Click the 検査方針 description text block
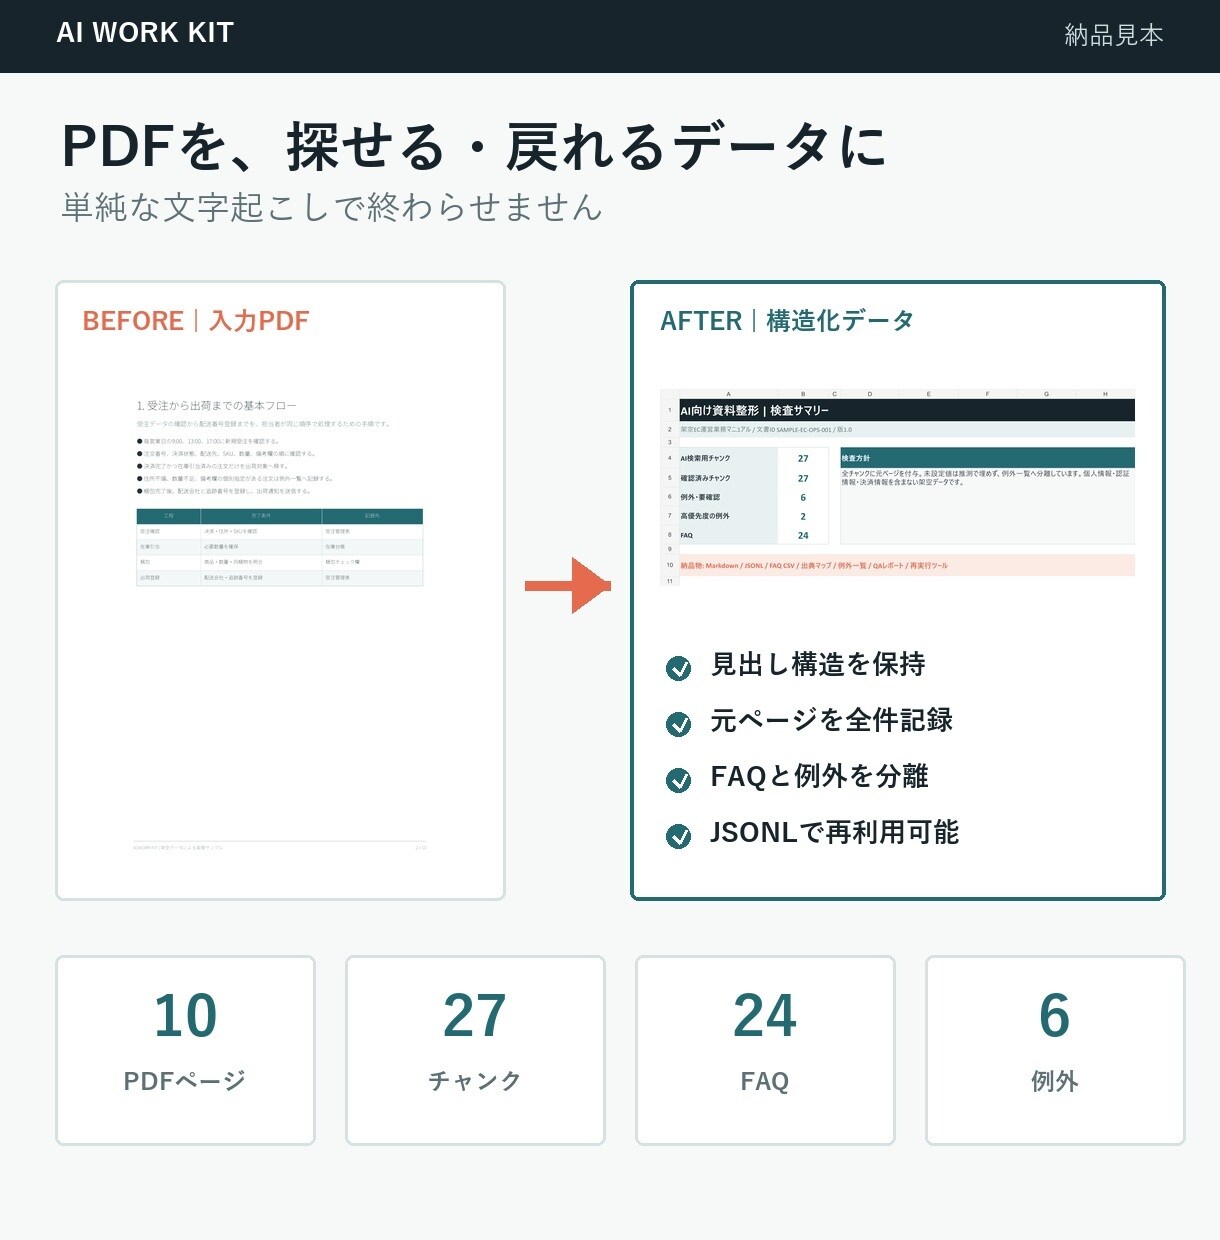The height and width of the screenshot is (1240, 1220). (x=986, y=478)
